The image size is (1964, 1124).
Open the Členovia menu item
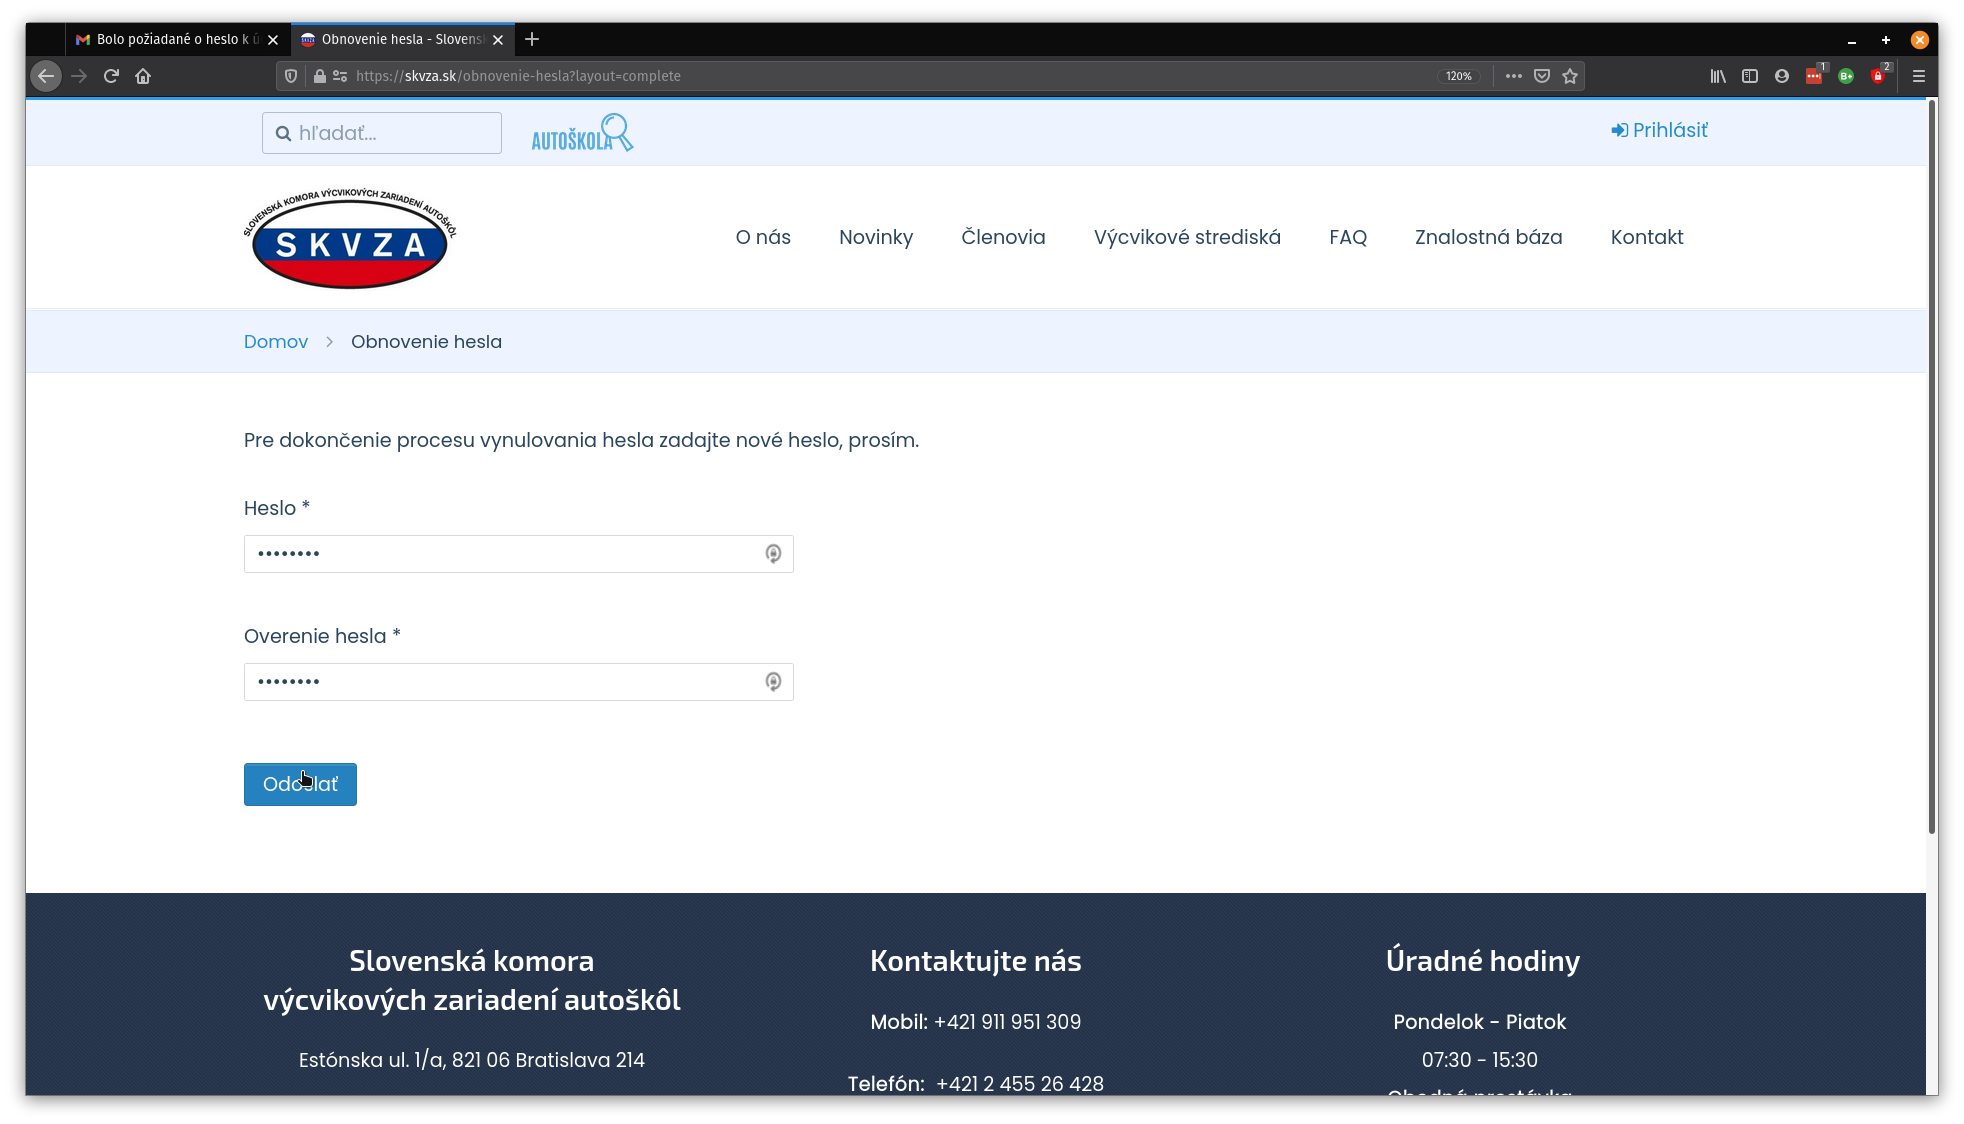[1003, 237]
